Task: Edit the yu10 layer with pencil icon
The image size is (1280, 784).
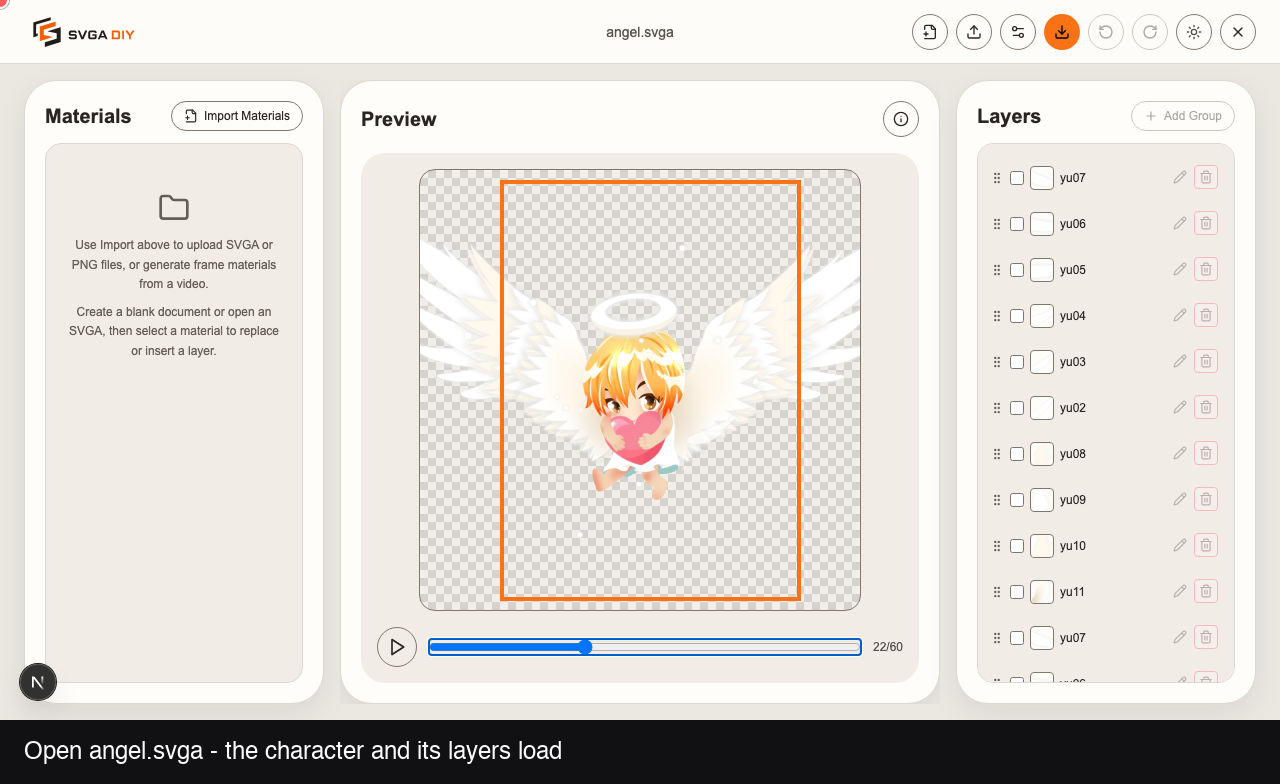Action: tap(1180, 546)
